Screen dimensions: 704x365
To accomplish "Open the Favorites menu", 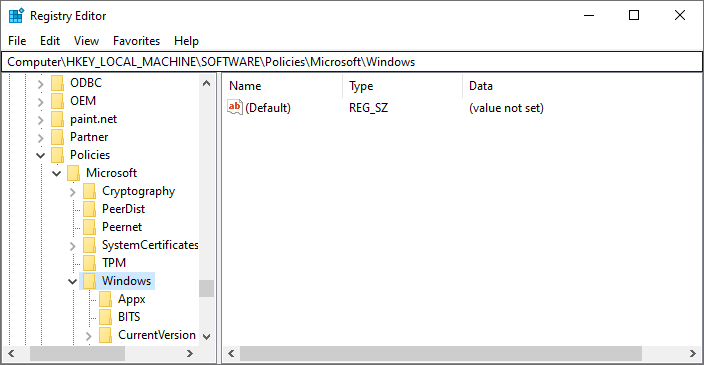I will pos(136,41).
